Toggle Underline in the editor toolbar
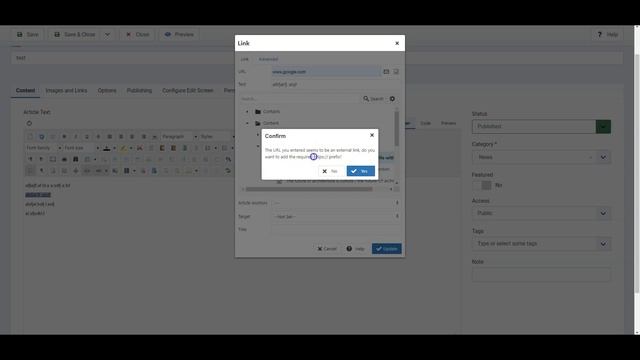Viewport: 640px width, 360px height. click(87, 137)
